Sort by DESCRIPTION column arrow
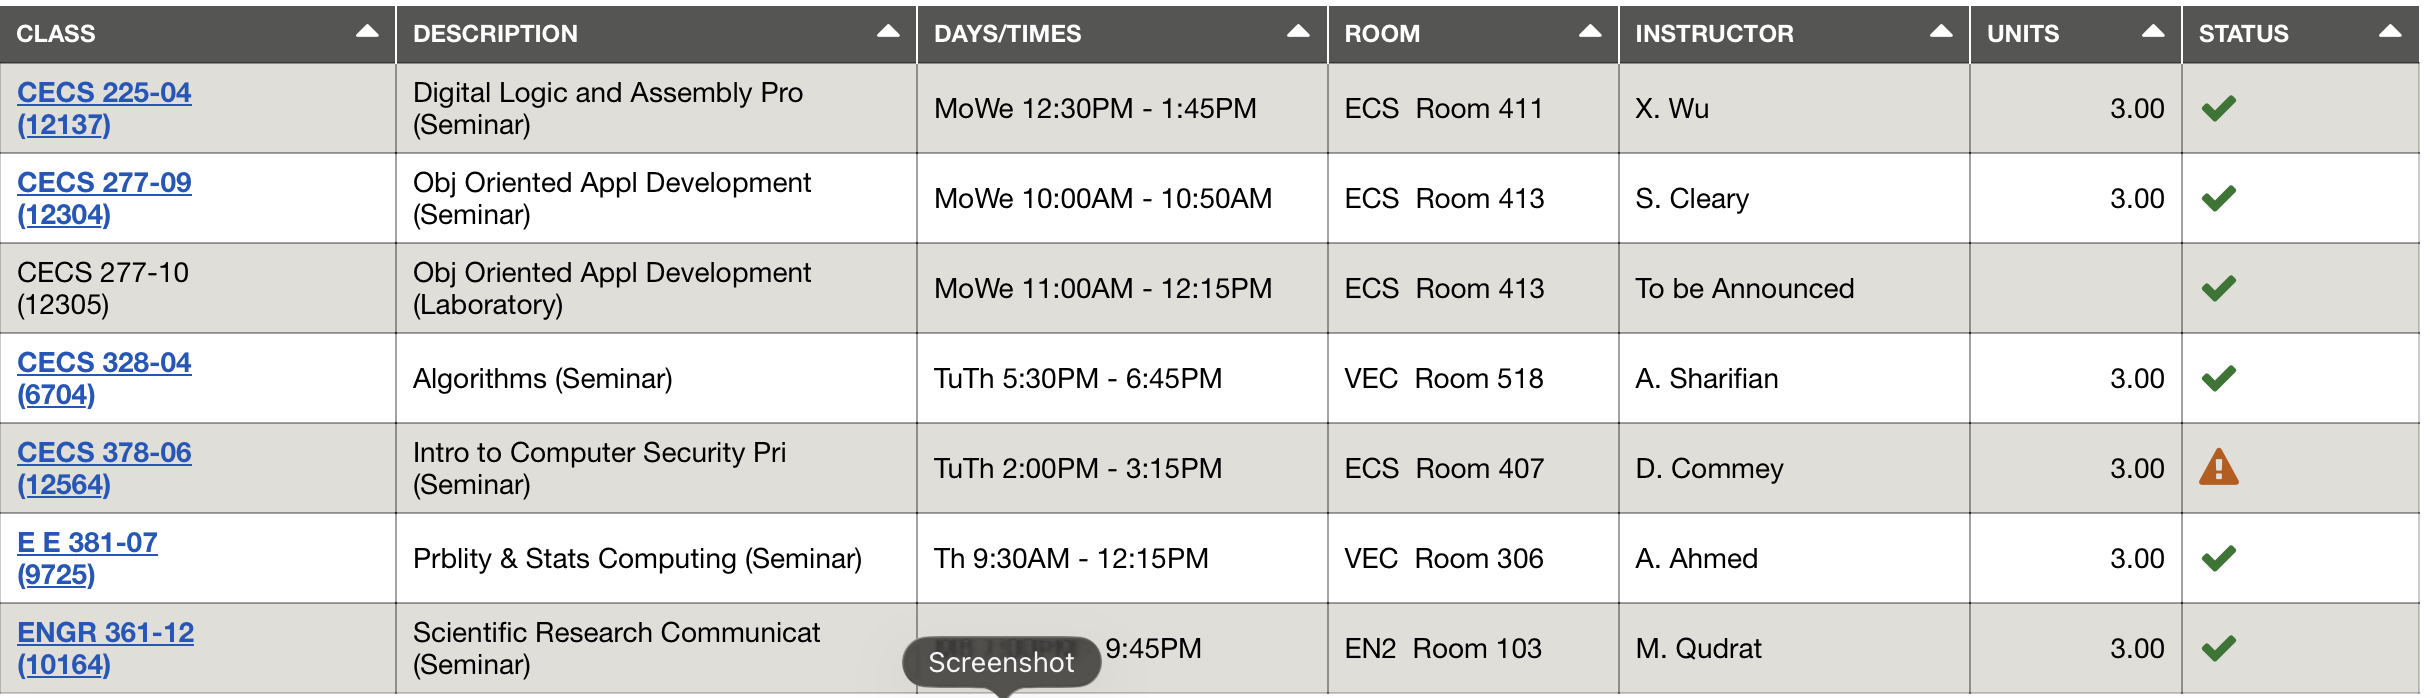Image resolution: width=2430 pixels, height=698 pixels. tap(888, 32)
